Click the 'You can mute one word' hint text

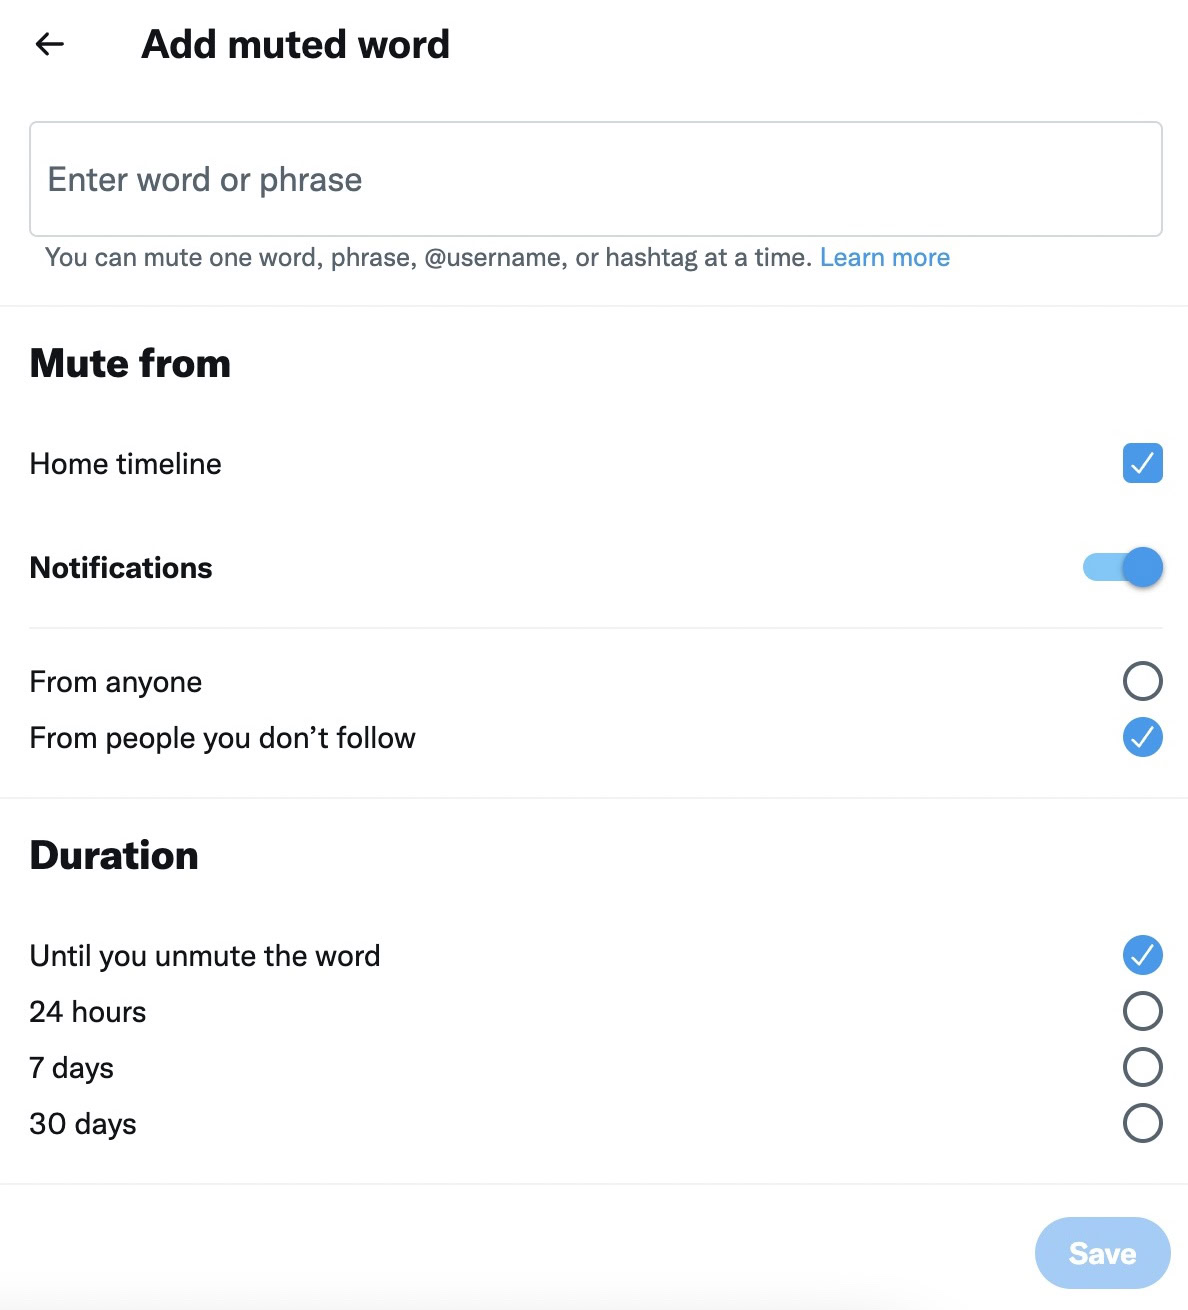click(427, 258)
